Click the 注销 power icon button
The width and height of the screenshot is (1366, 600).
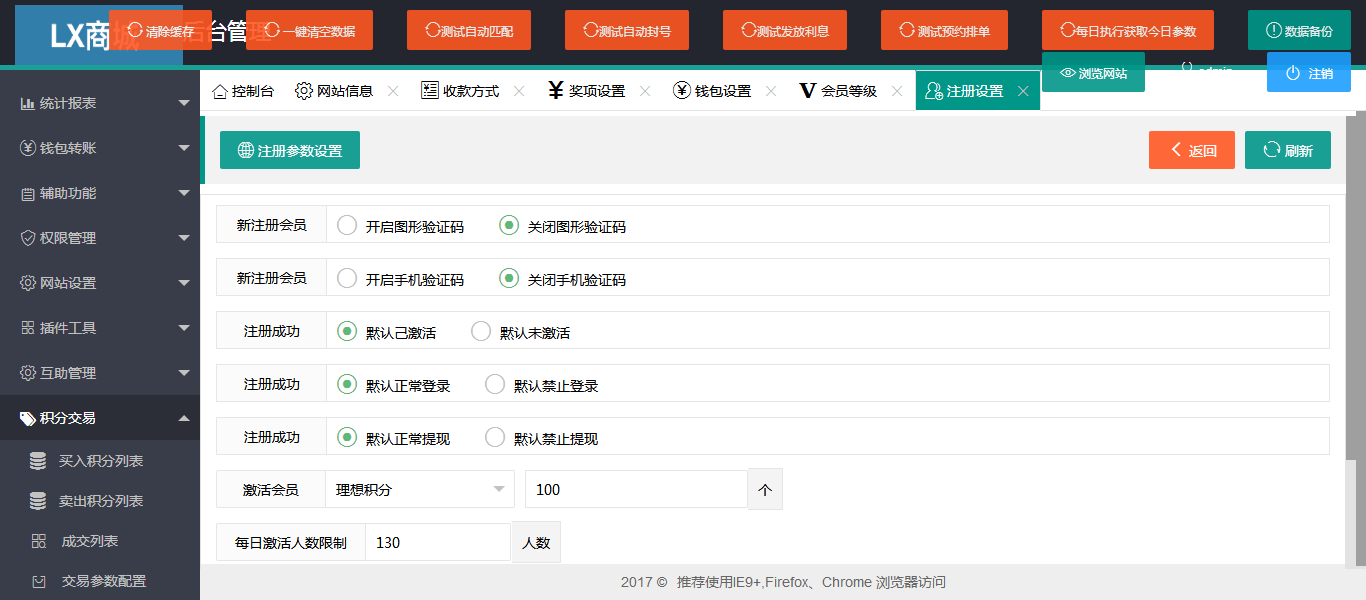pos(1308,73)
